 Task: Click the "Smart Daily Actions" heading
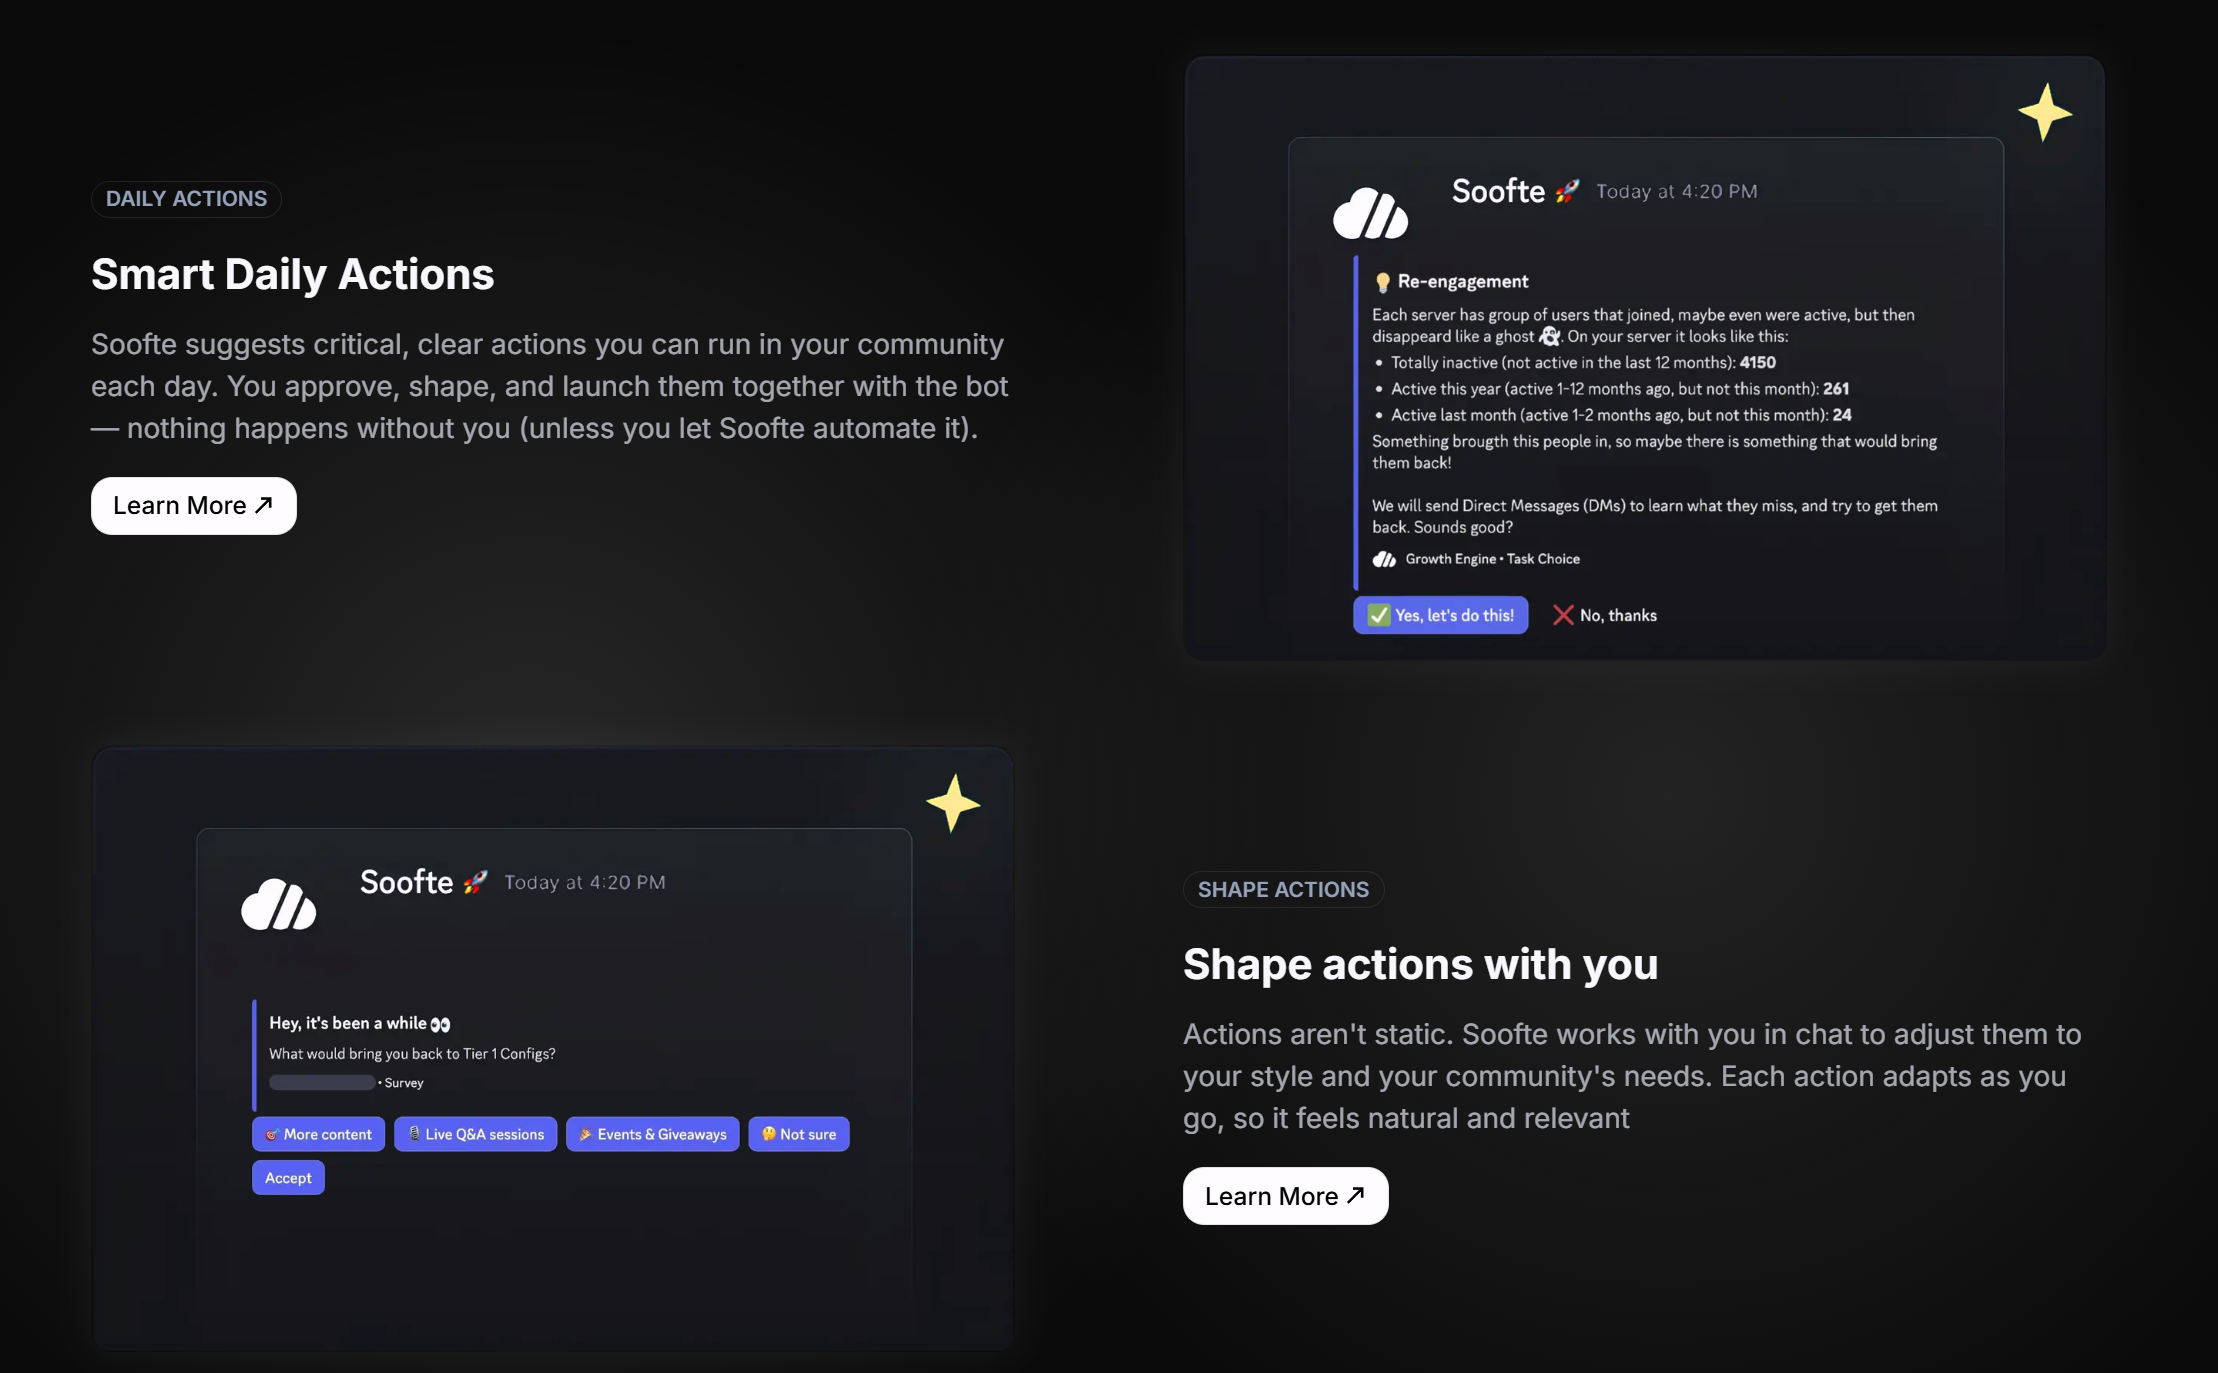tap(292, 274)
